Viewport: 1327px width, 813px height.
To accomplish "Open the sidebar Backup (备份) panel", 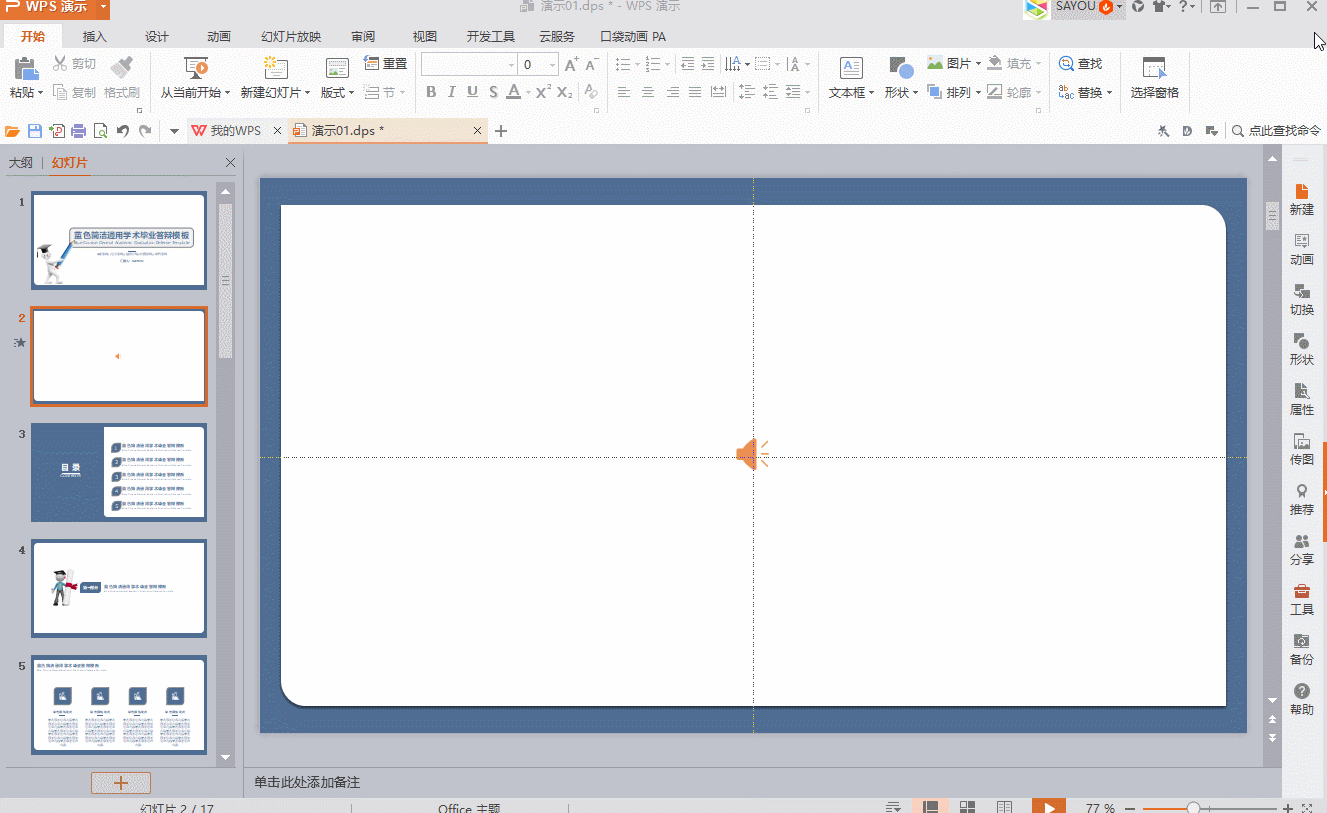I will coord(1301,649).
